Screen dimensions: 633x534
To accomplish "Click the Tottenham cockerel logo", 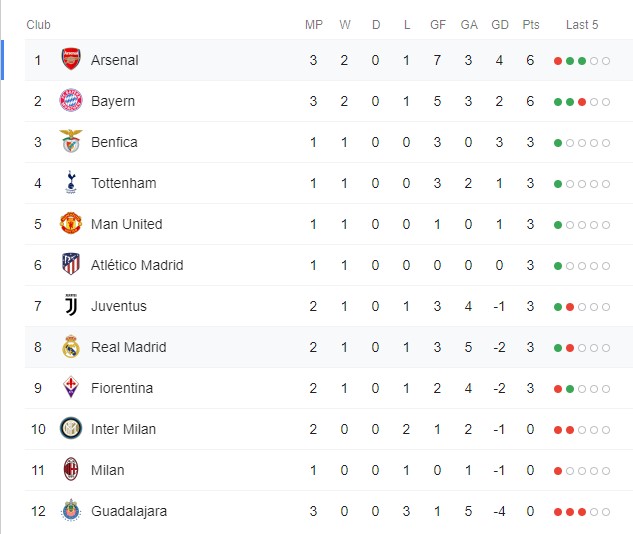I will pyautogui.click(x=71, y=182).
